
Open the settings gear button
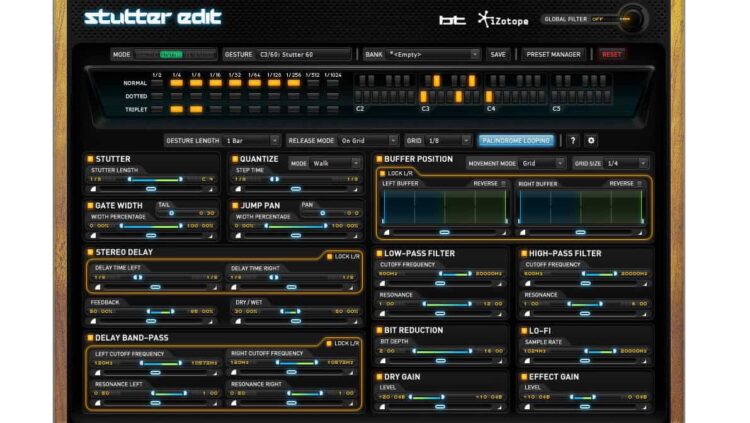coord(591,141)
